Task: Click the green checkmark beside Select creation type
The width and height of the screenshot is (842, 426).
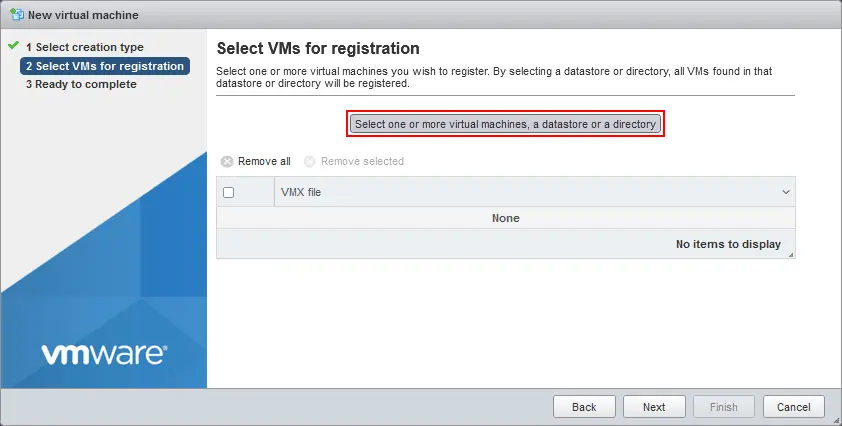Action: [x=13, y=46]
